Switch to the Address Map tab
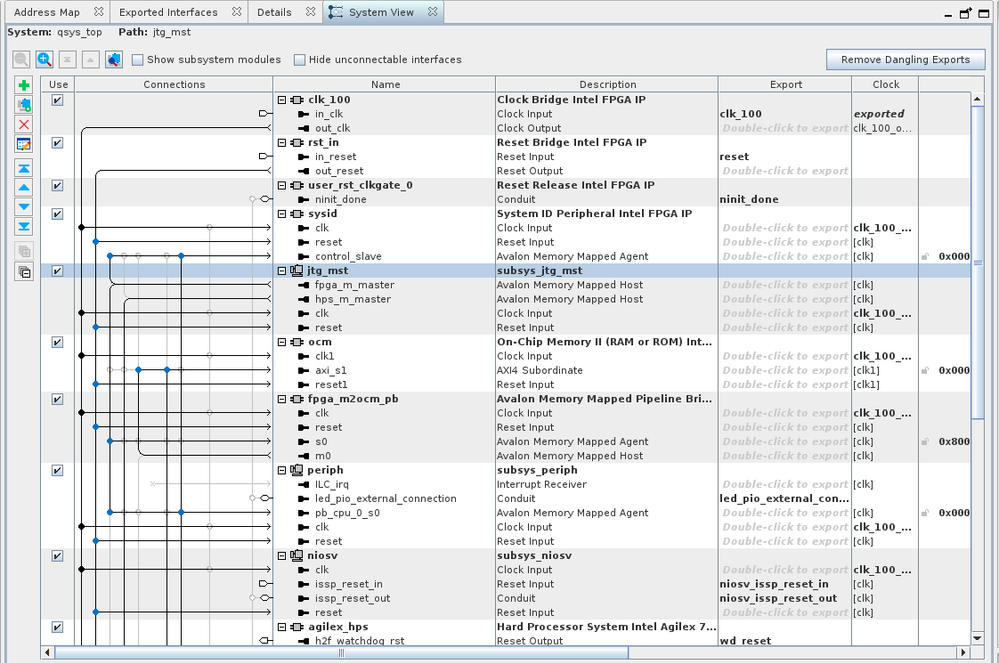Screen dimensions: 999x663 (x=47, y=12)
